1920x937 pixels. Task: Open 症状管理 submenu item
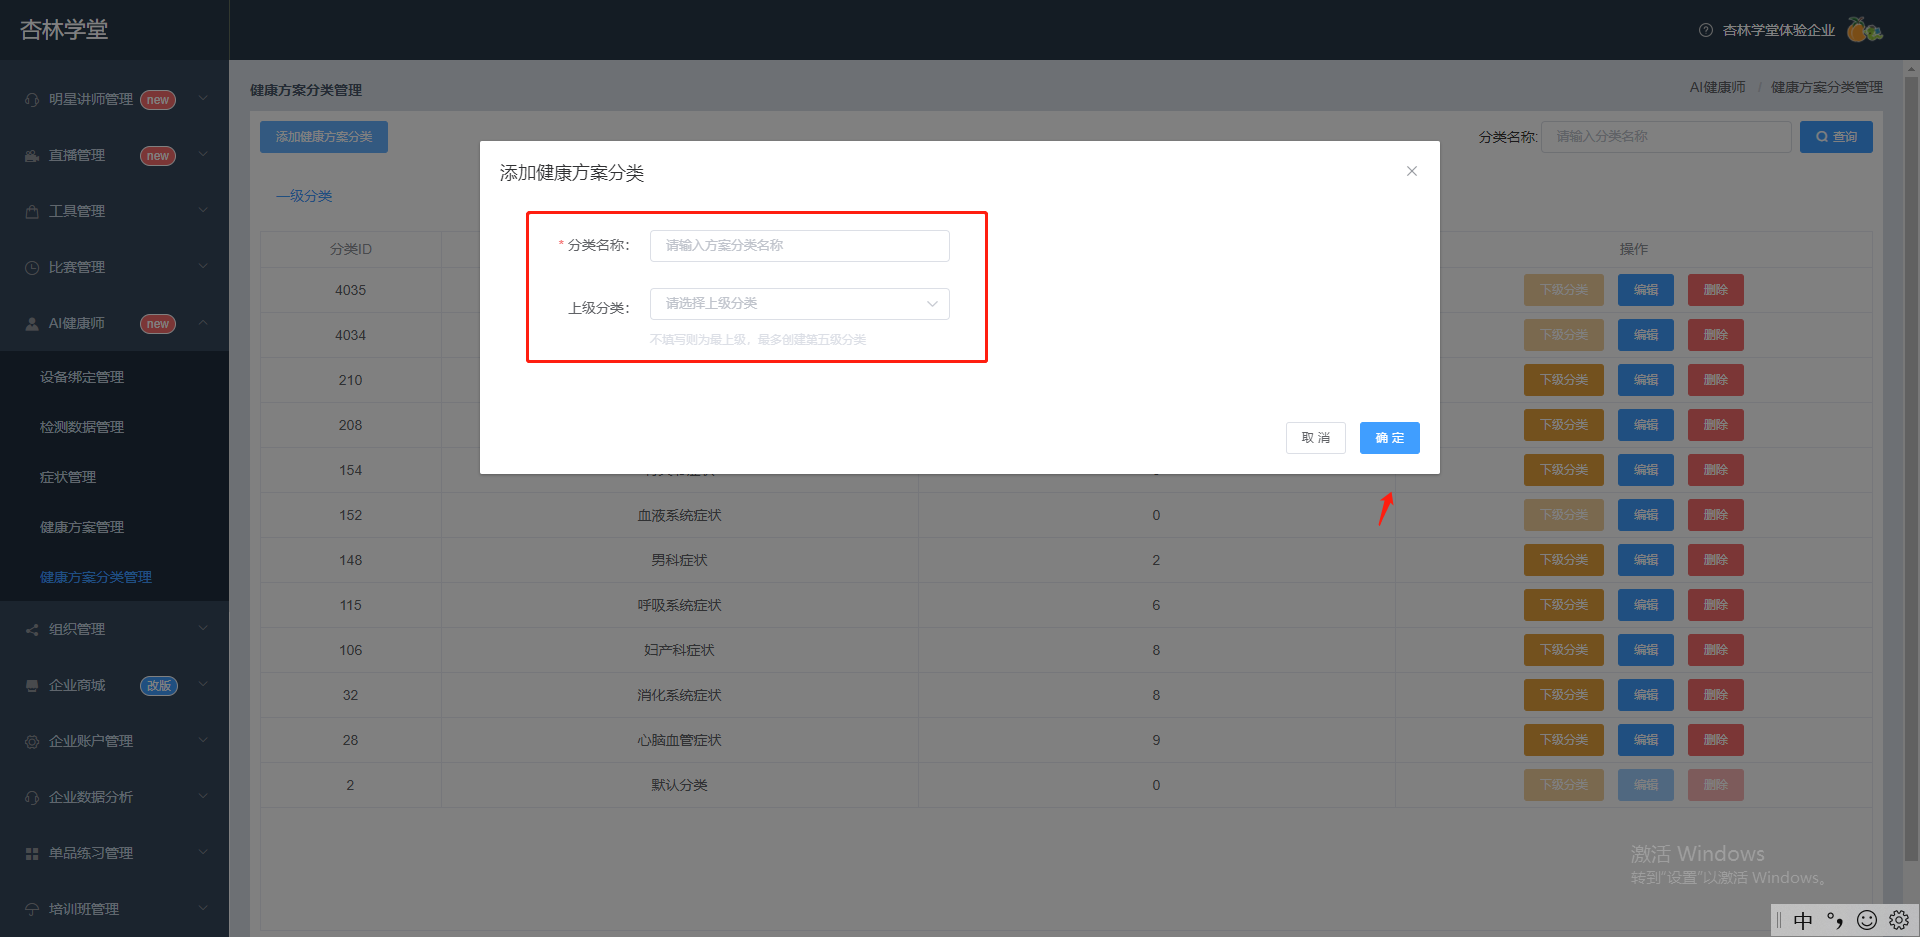(x=115, y=477)
